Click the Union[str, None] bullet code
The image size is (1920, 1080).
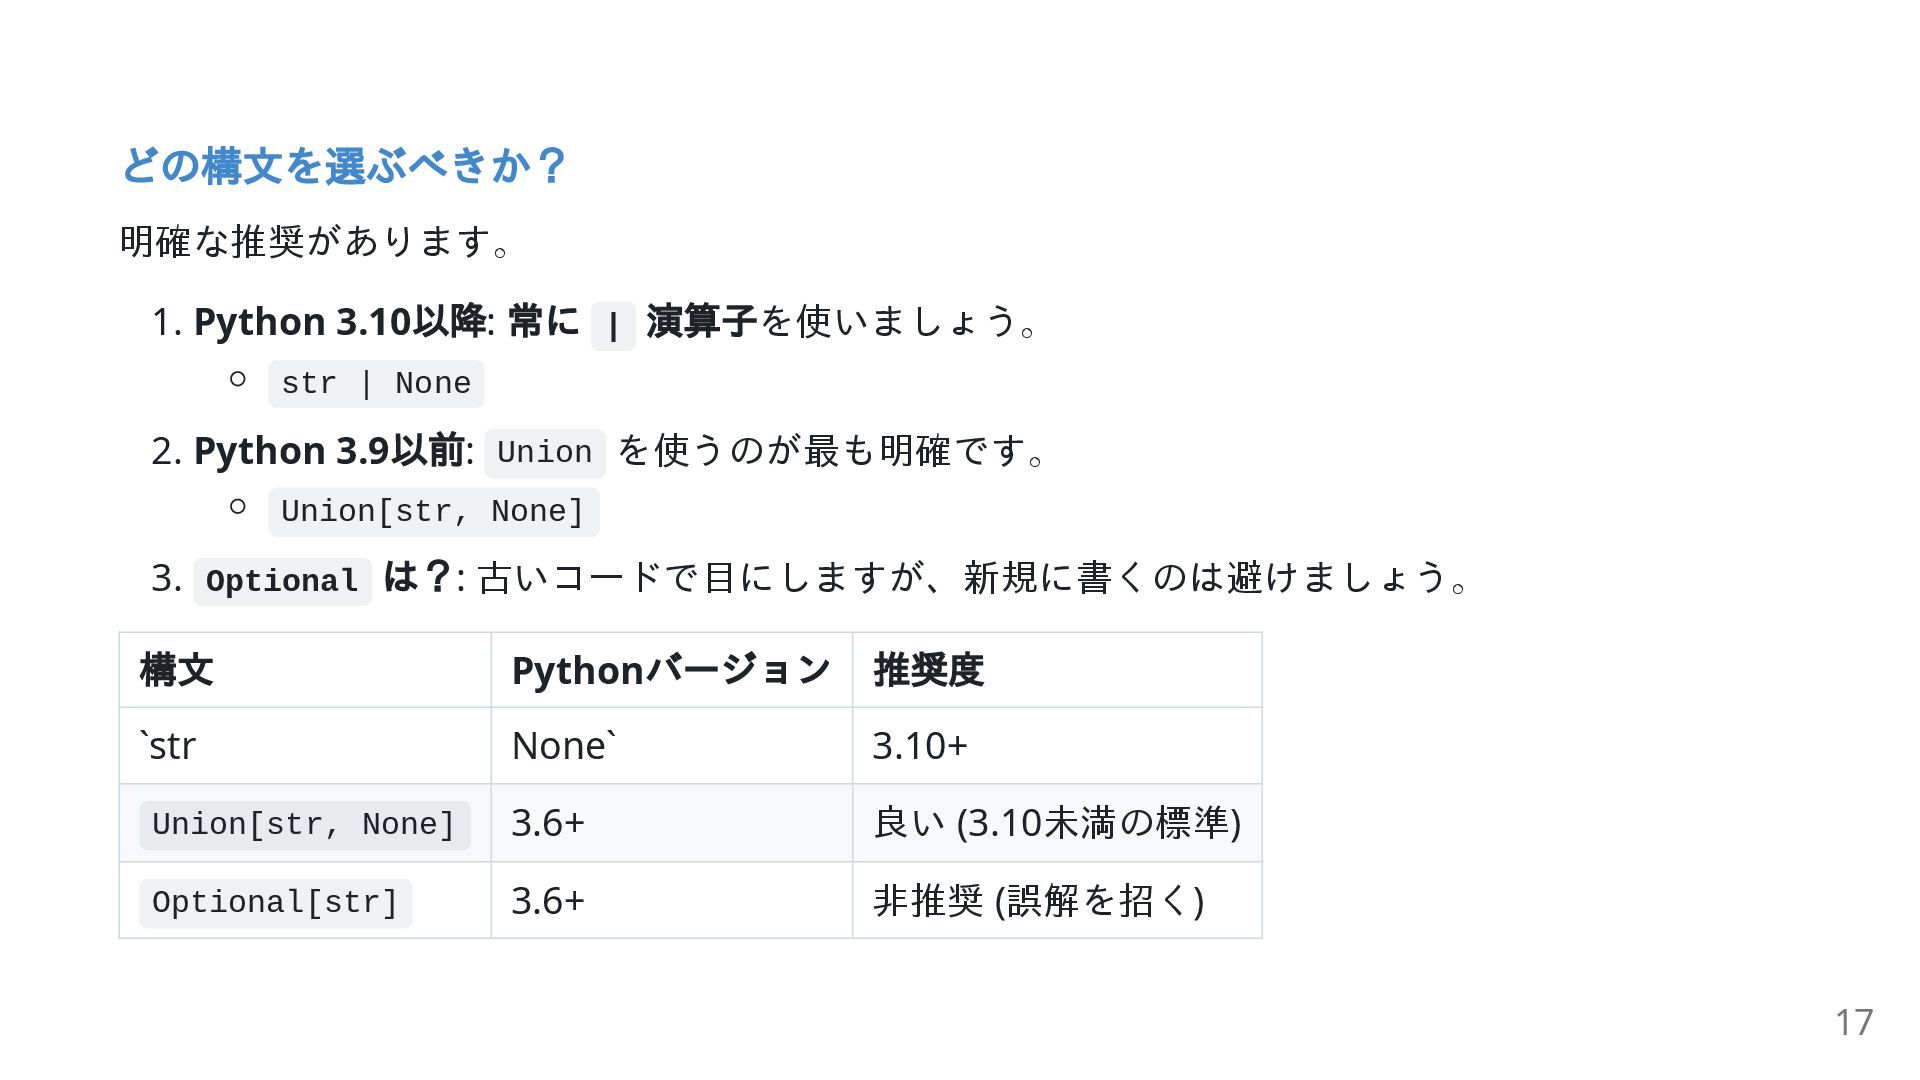[433, 512]
